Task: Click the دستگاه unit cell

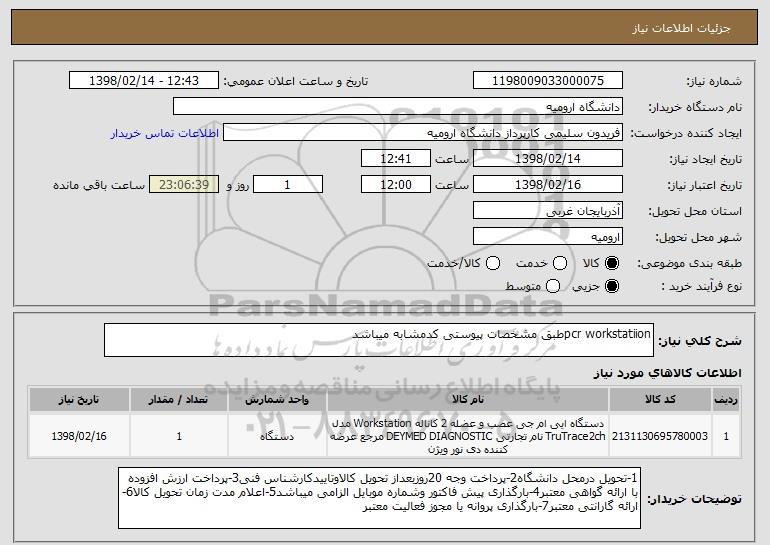Action: click(x=277, y=436)
